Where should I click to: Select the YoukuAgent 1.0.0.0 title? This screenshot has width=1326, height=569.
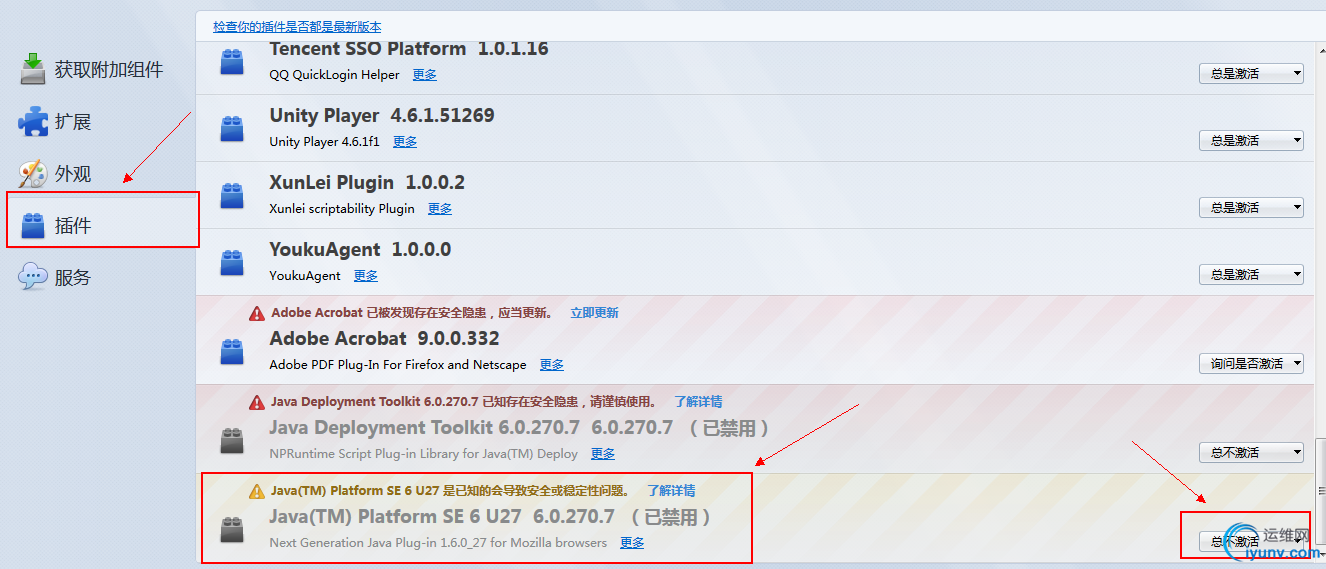[x=360, y=250]
